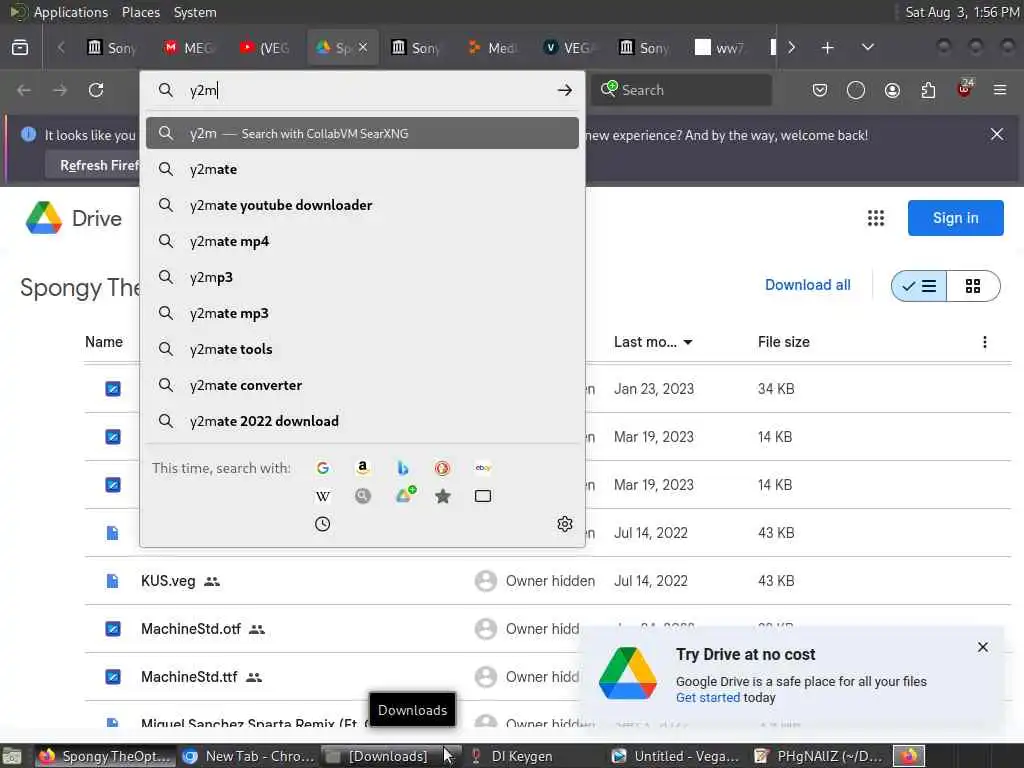Open the Pocket save icon
The height and width of the screenshot is (768, 1024).
pyautogui.click(x=820, y=90)
